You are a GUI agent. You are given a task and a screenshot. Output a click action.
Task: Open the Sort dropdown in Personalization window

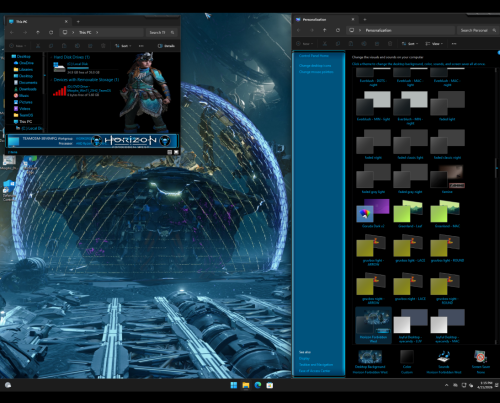[410, 44]
